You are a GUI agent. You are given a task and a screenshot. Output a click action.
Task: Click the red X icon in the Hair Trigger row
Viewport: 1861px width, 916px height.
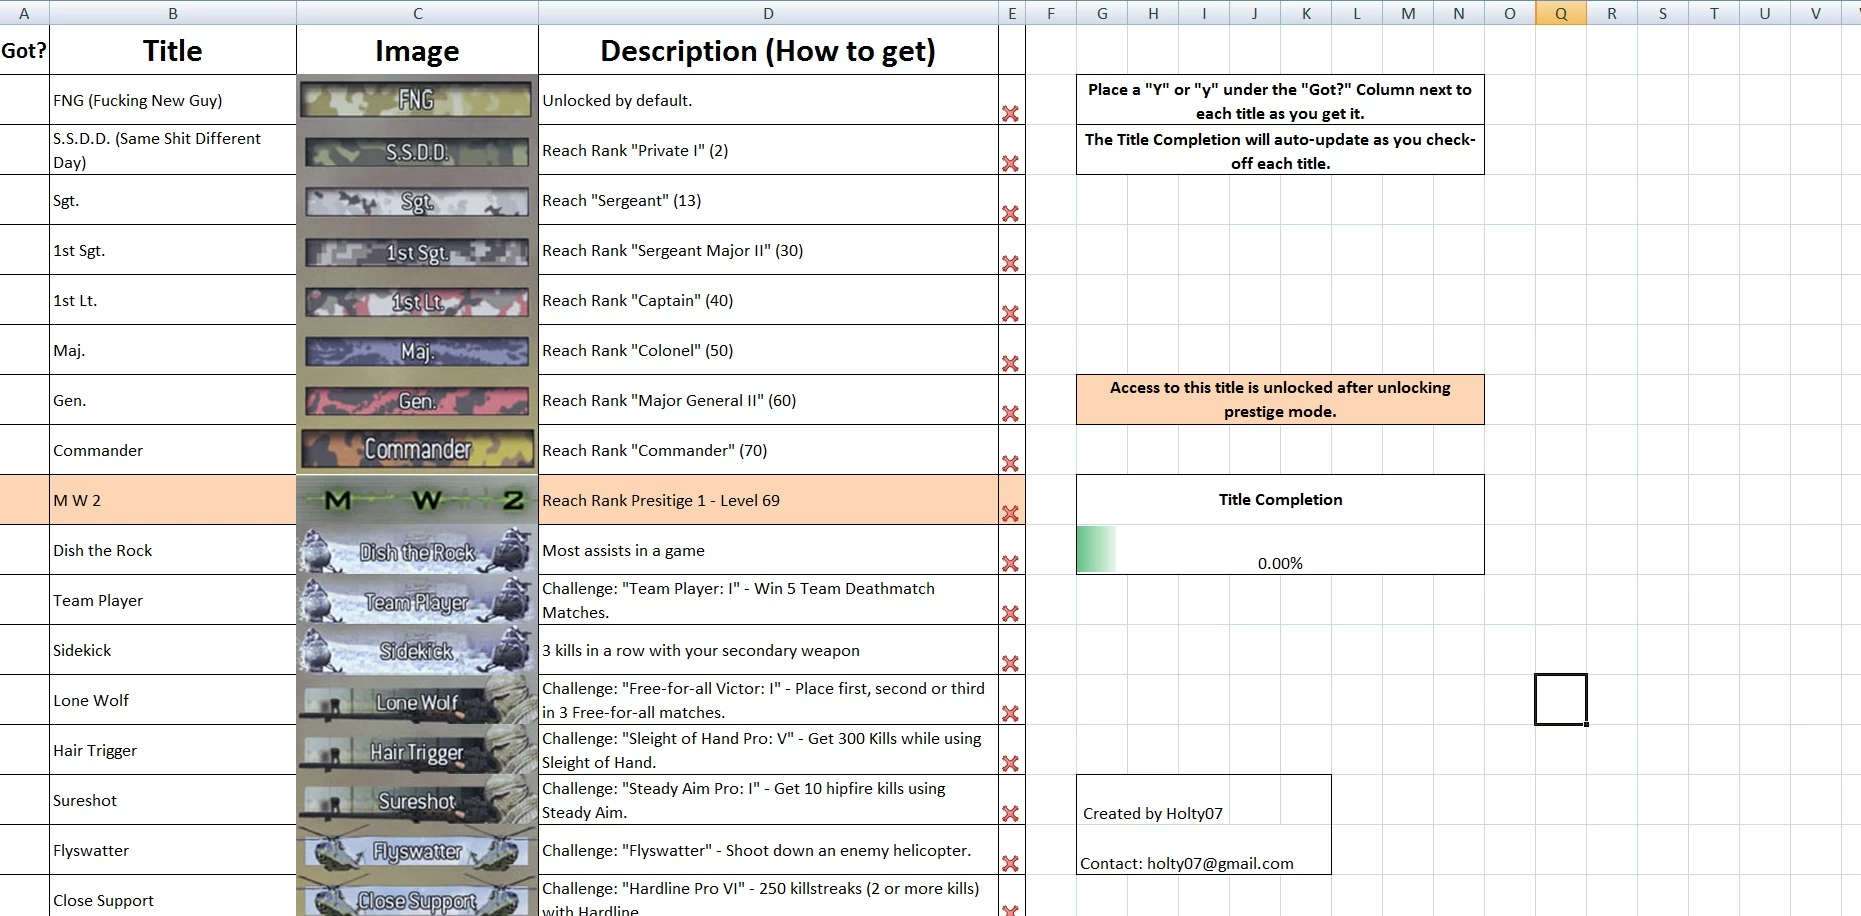tap(1010, 764)
